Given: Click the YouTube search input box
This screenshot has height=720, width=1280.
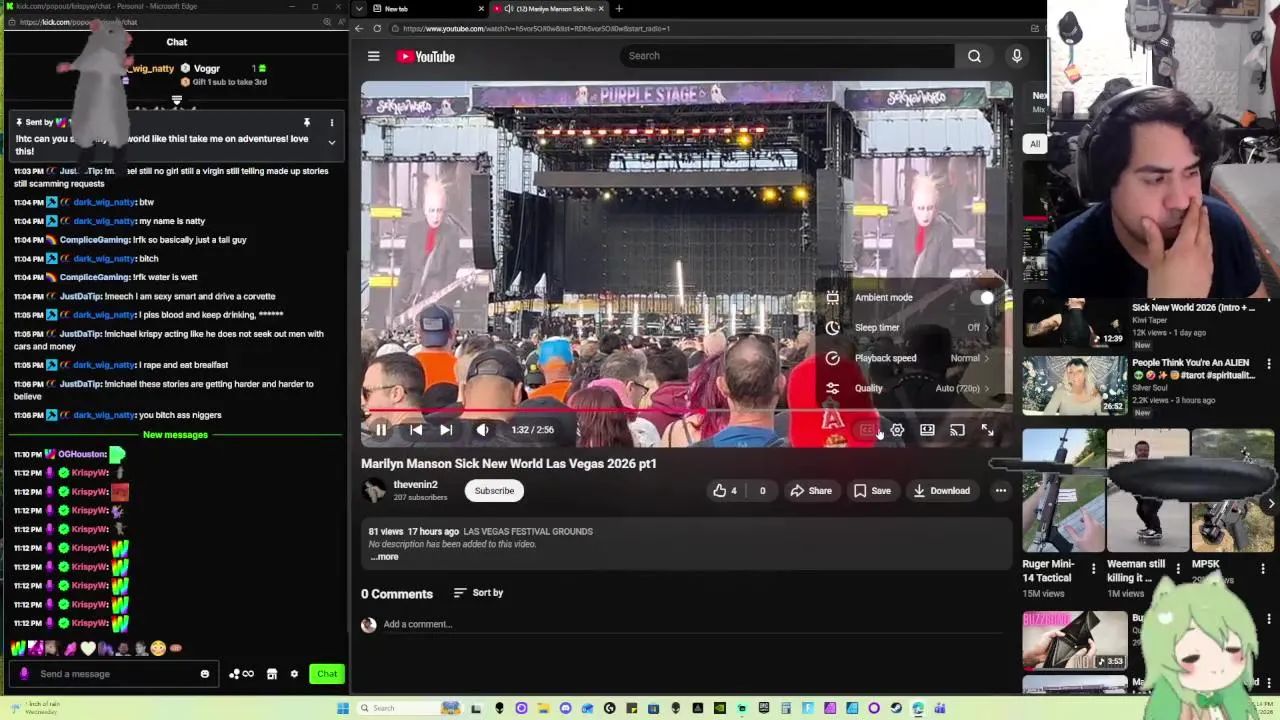Looking at the screenshot, I should point(787,56).
